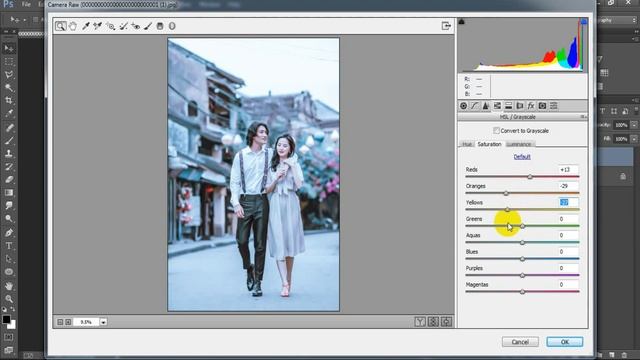Open the Effects fx panel icon
Image resolution: width=640 pixels, height=360 pixels.
[531, 106]
